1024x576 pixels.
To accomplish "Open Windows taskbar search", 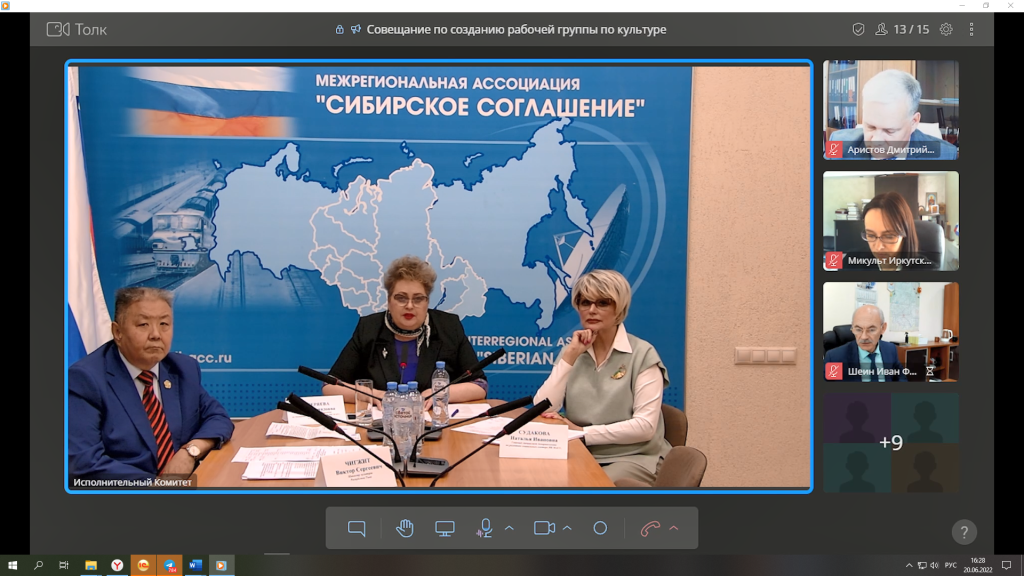I will pyautogui.click(x=39, y=566).
